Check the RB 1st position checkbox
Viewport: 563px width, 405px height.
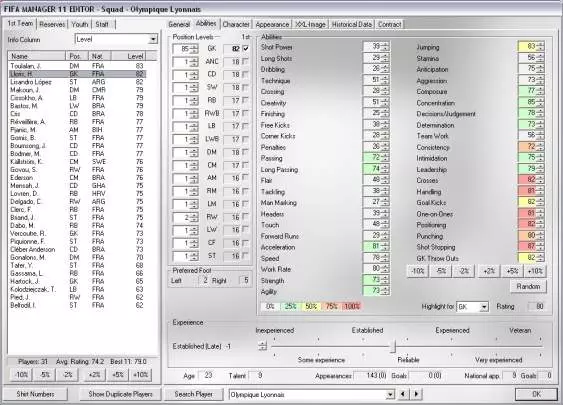pyautogui.click(x=246, y=100)
